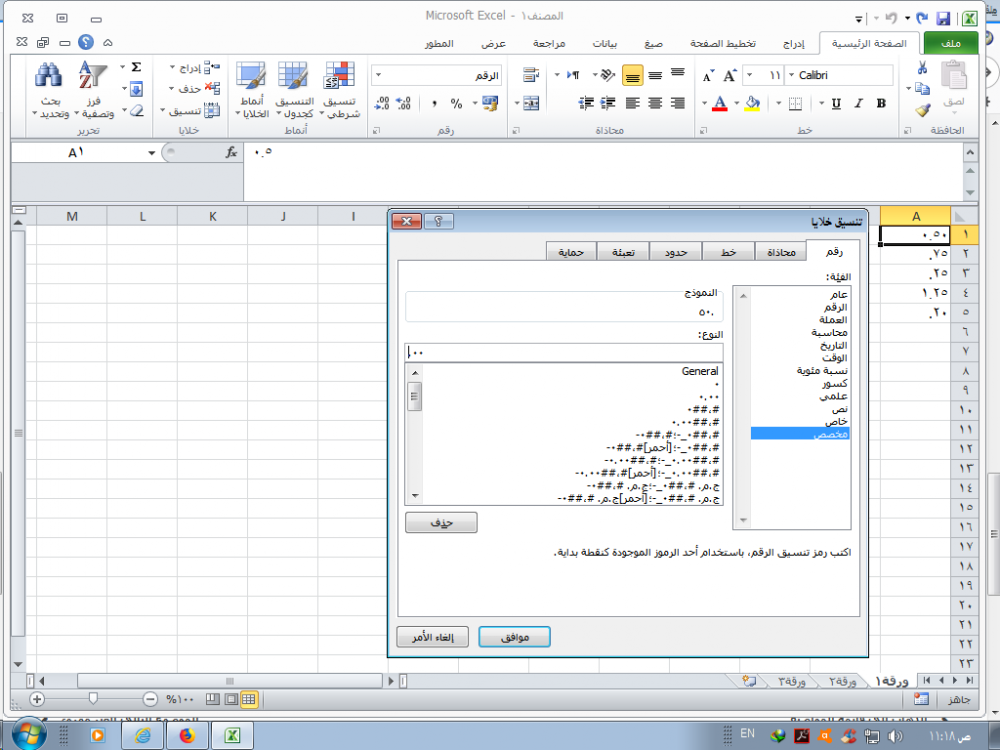
Task: Switch to Page Layout view in status bar
Action: (231, 700)
